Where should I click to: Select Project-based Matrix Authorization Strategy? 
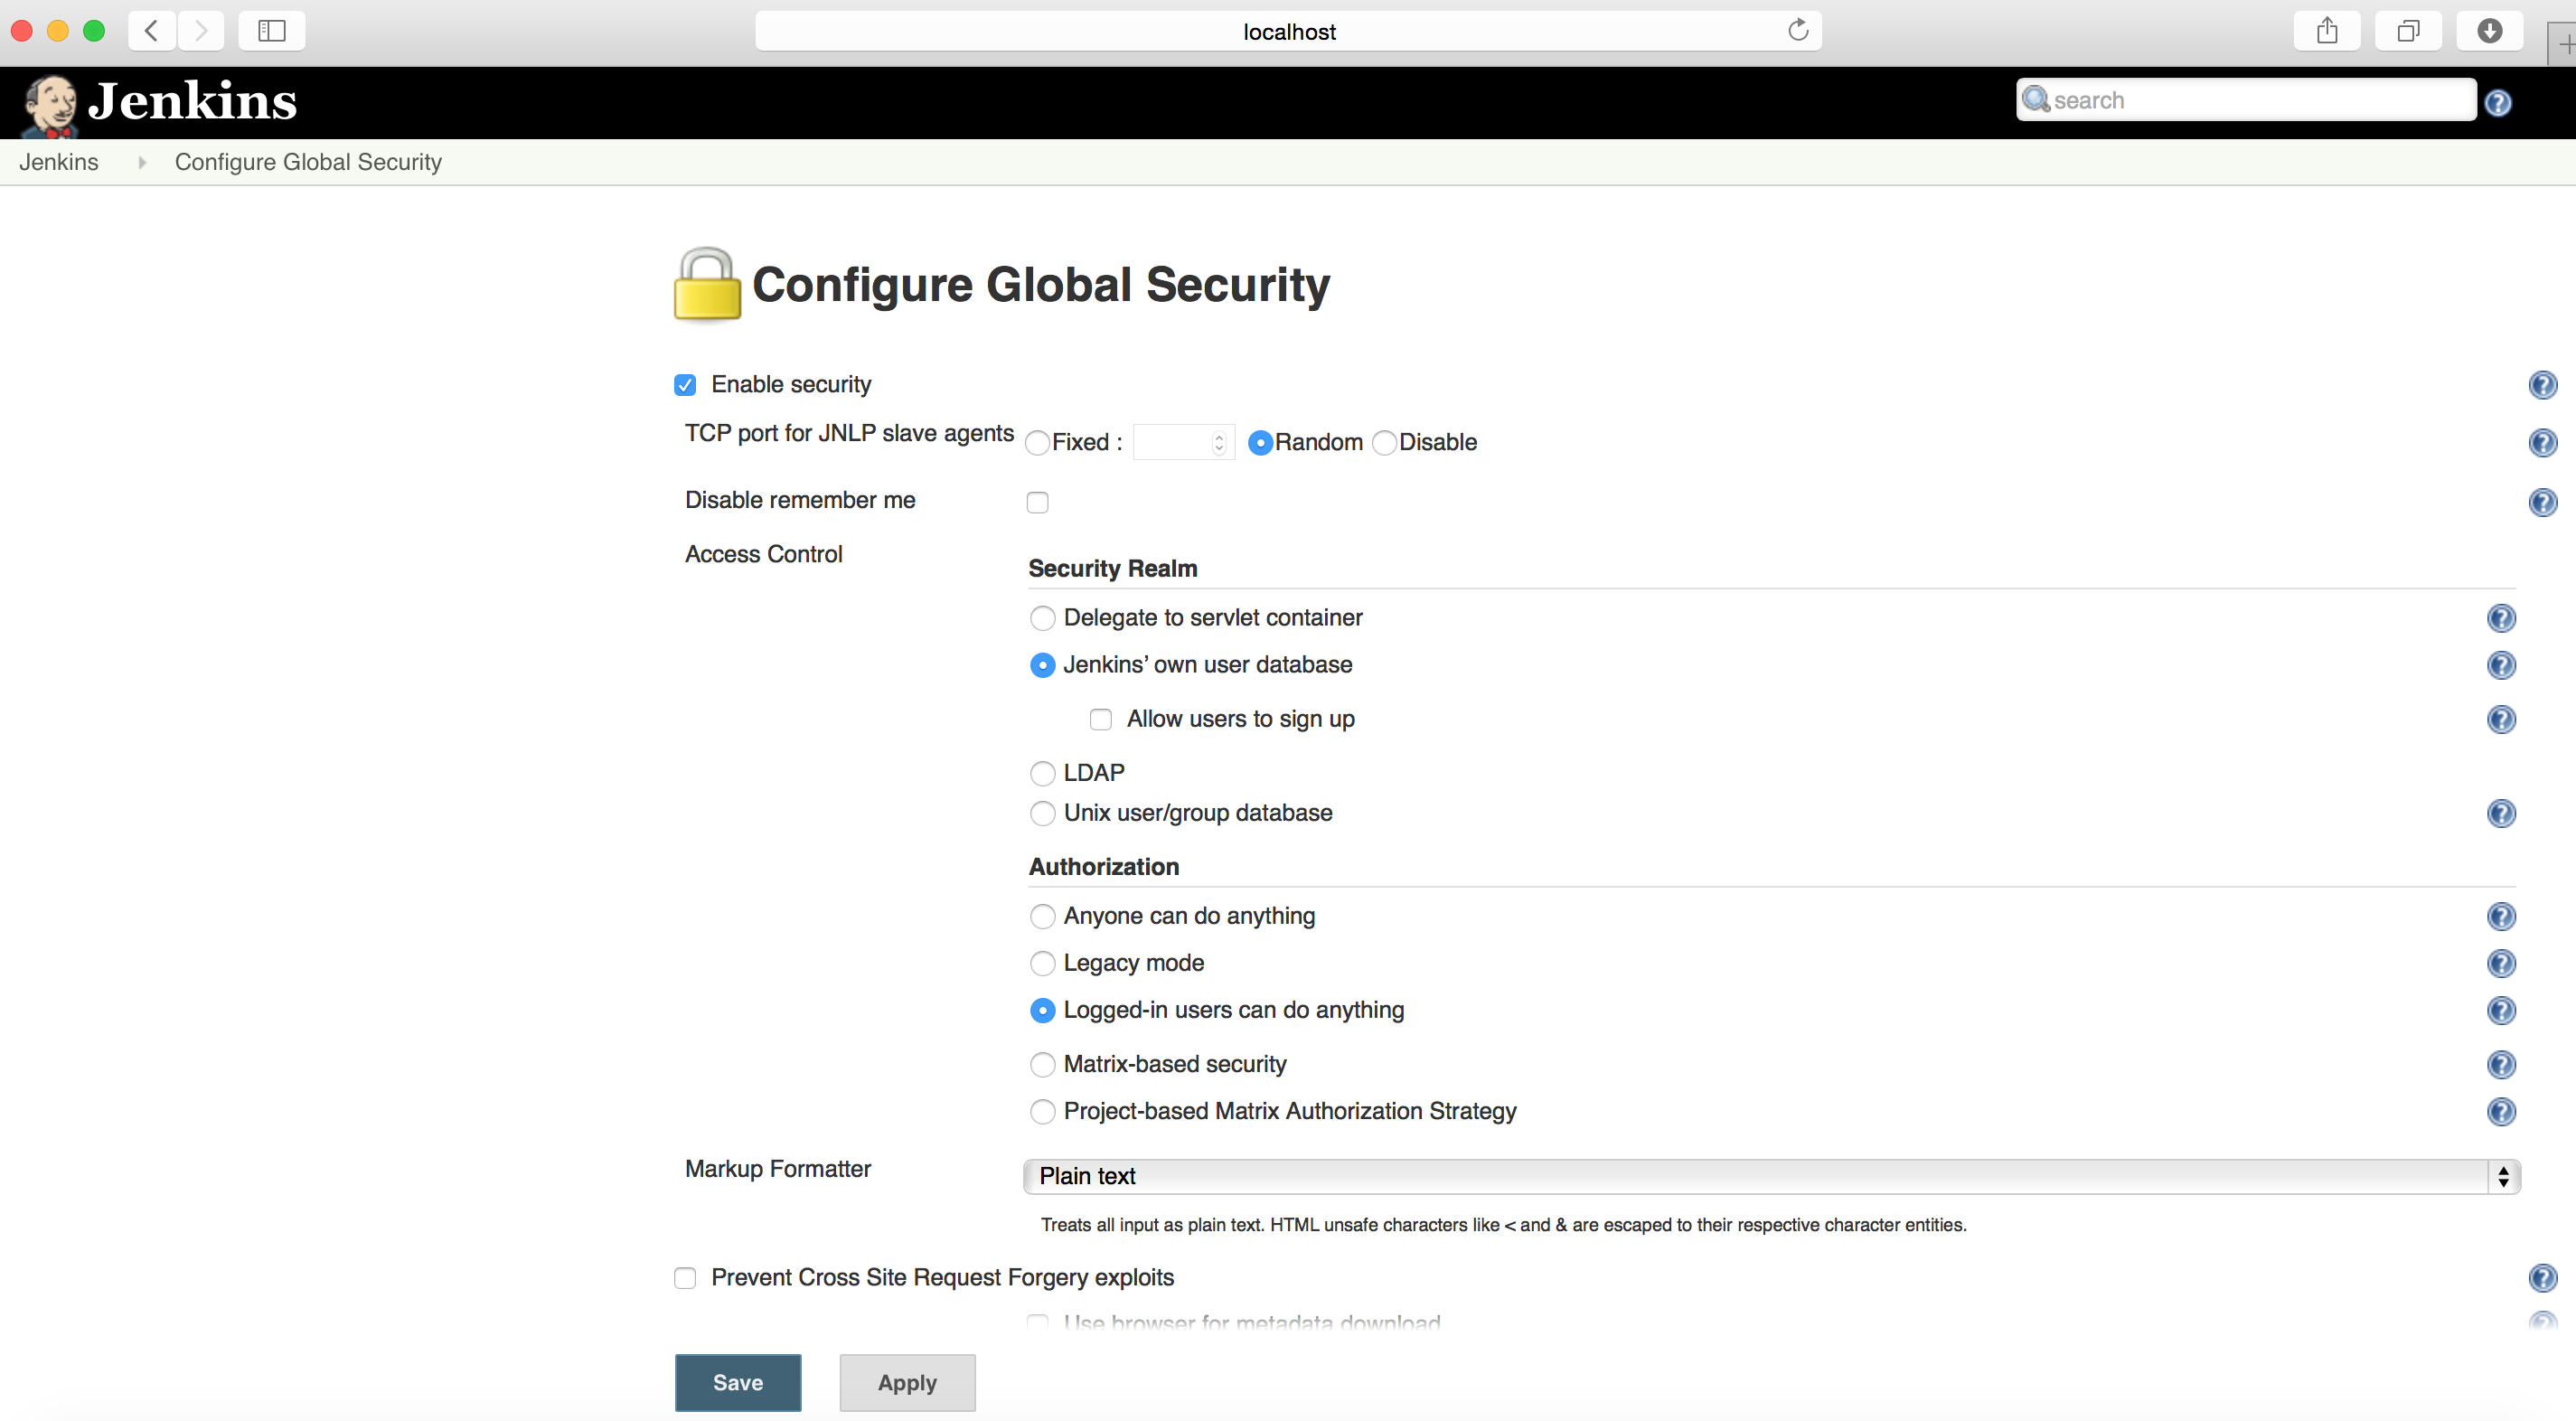click(1042, 1111)
